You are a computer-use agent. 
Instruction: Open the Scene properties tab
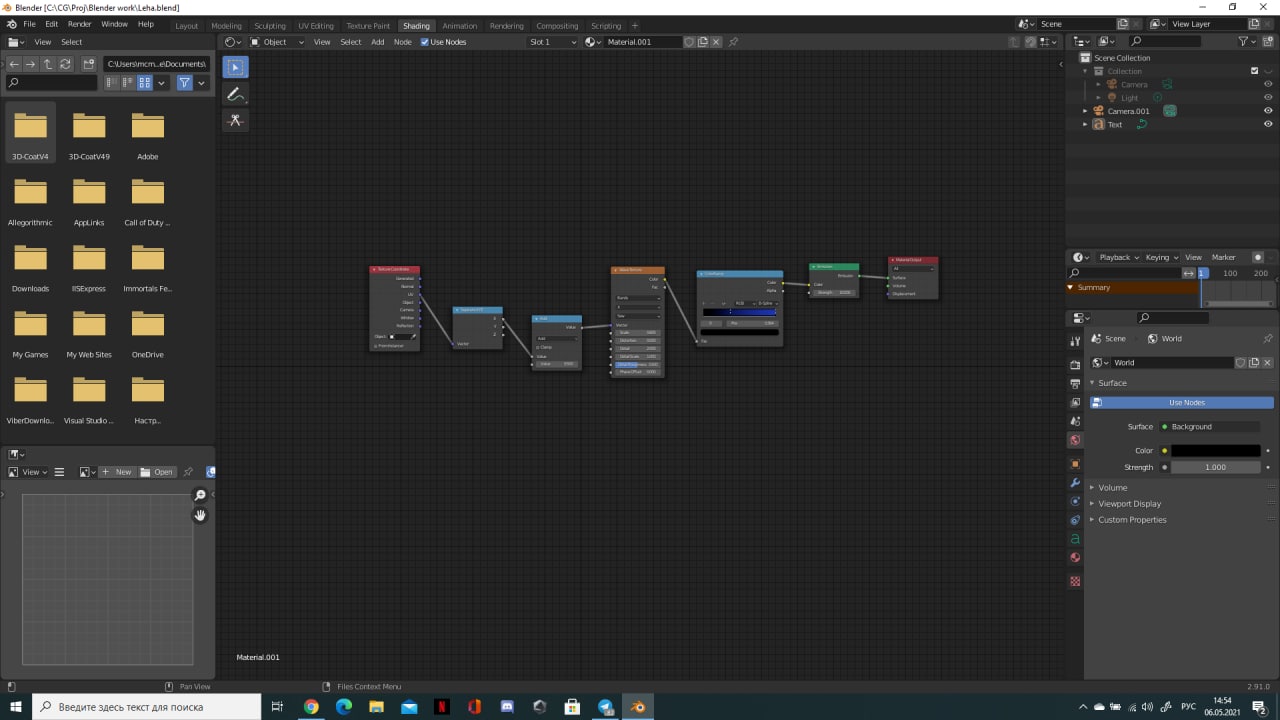point(1075,422)
